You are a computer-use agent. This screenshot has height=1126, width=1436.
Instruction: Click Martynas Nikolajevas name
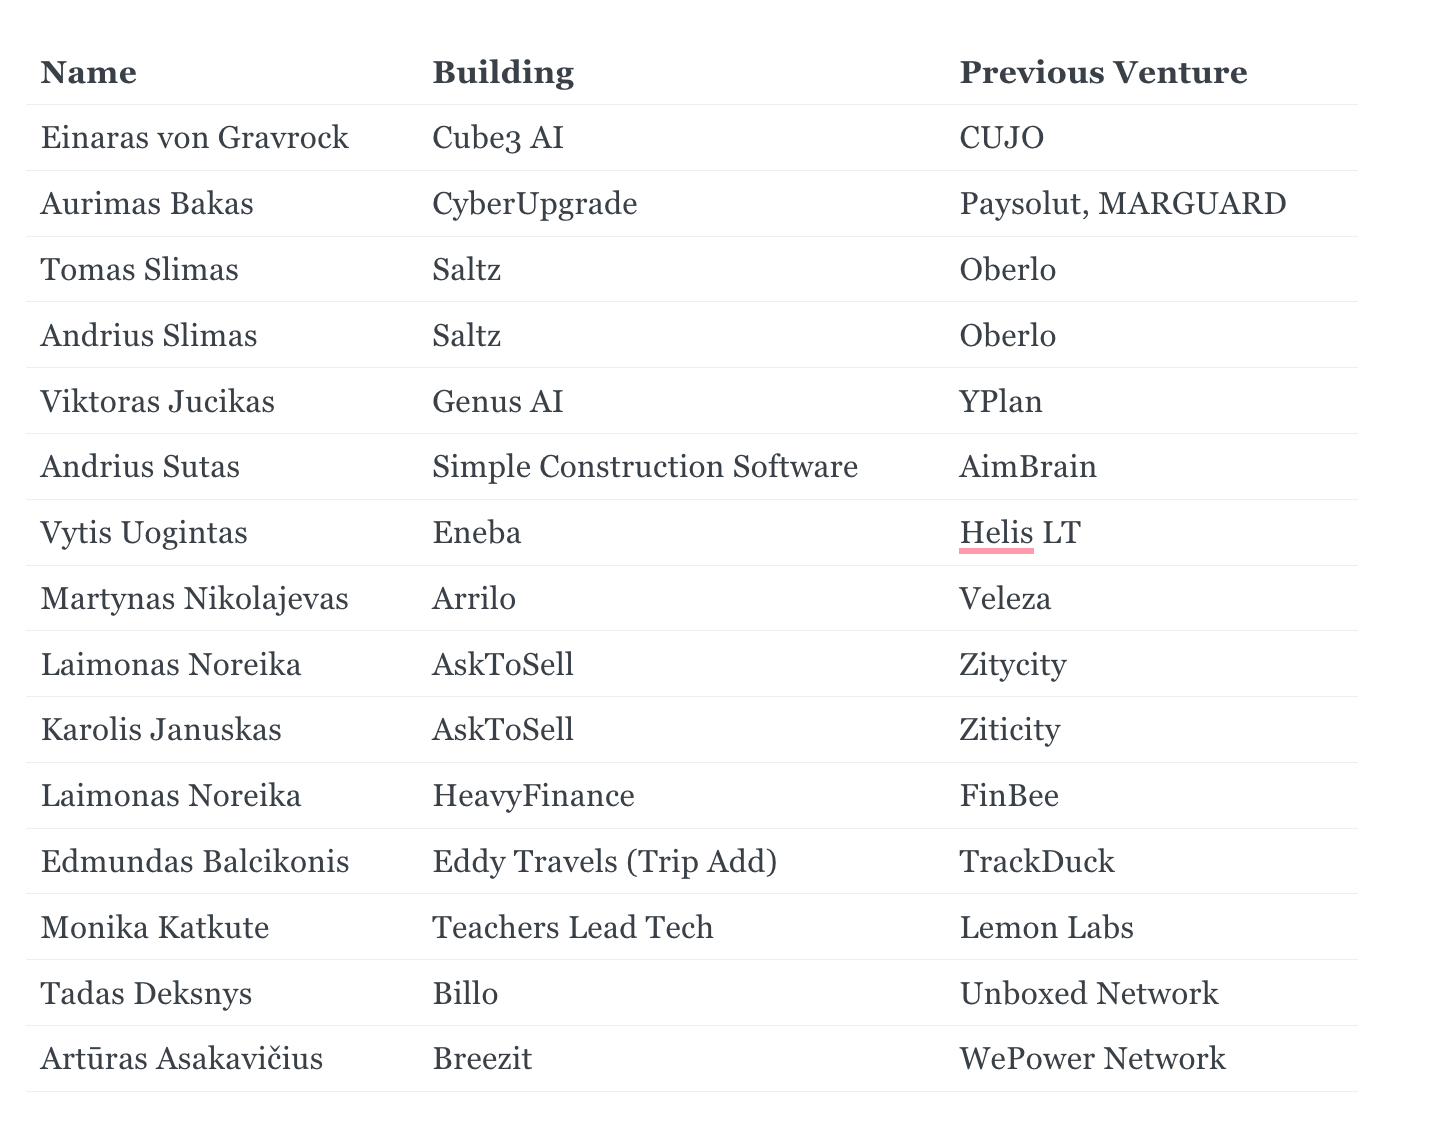pos(194,599)
